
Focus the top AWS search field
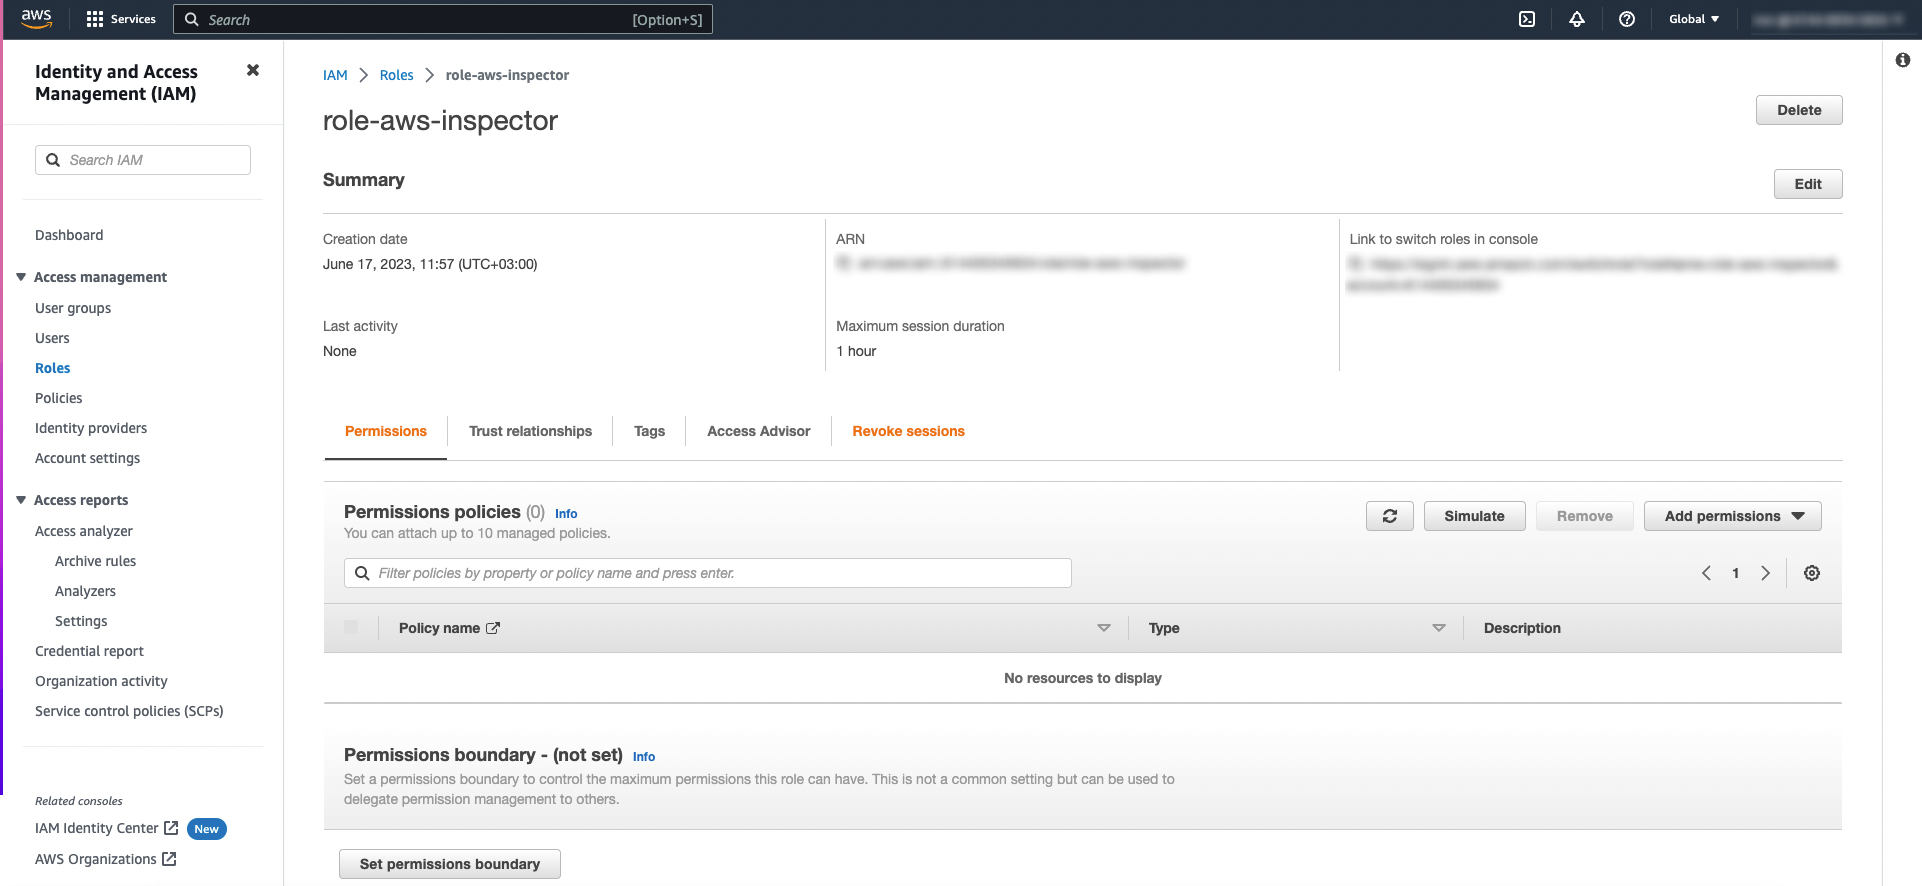[x=443, y=19]
